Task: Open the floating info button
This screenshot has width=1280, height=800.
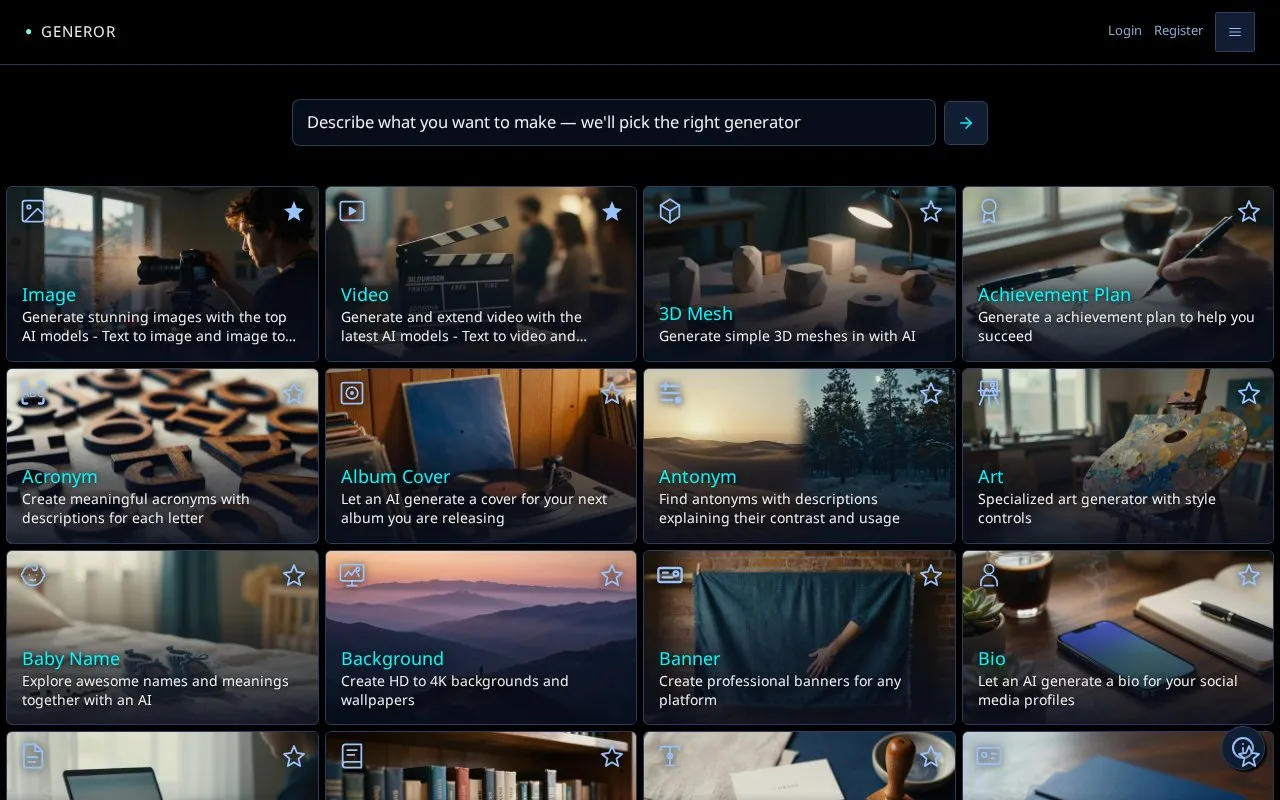Action: click(x=1243, y=748)
